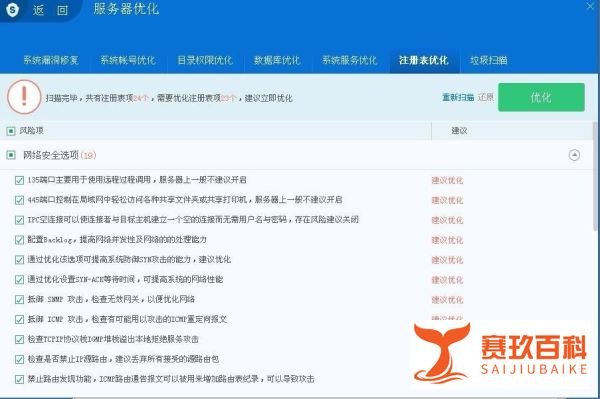Image resolution: width=600 pixels, height=399 pixels.
Task: Switch to 系统服务优化 tab
Action: coord(350,60)
